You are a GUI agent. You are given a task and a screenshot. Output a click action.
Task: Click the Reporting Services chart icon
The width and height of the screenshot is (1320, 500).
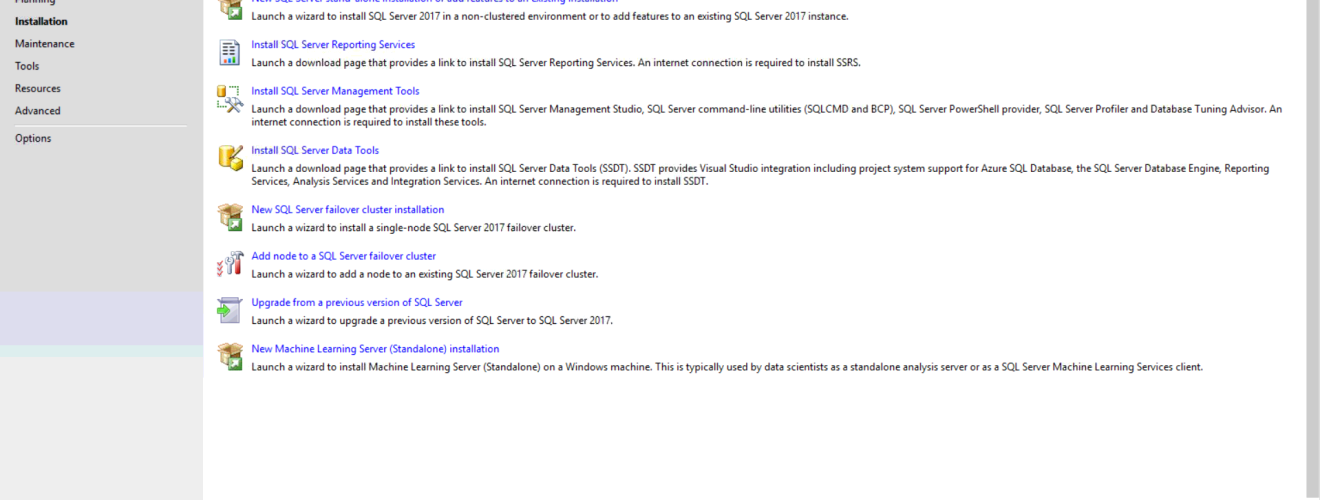[230, 53]
